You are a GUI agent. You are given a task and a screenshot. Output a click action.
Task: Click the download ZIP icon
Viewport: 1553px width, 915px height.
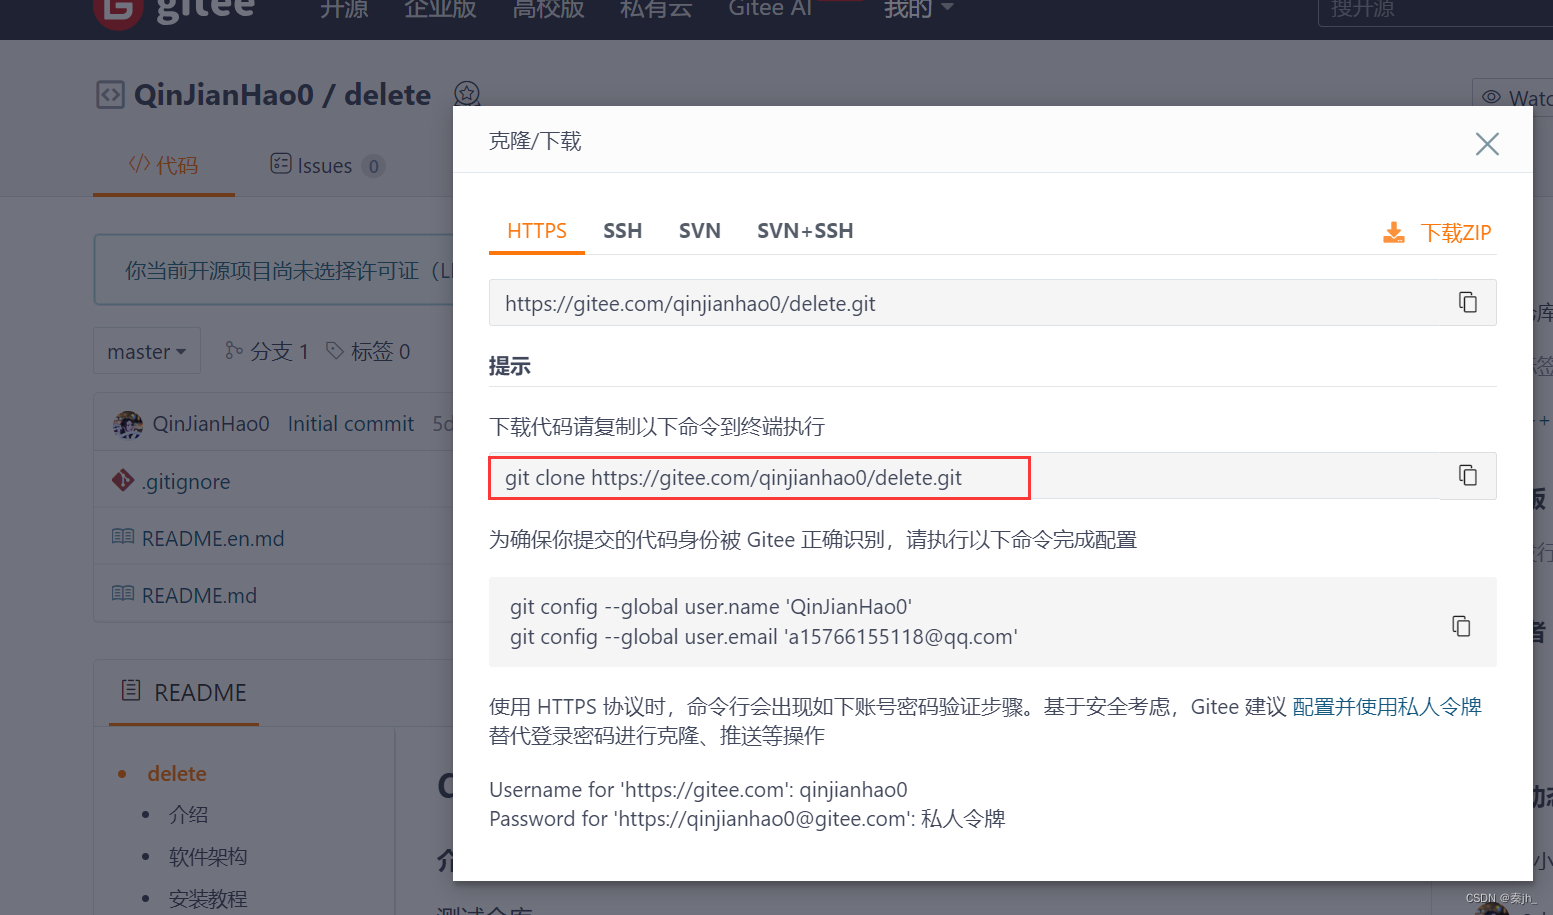pyautogui.click(x=1393, y=233)
